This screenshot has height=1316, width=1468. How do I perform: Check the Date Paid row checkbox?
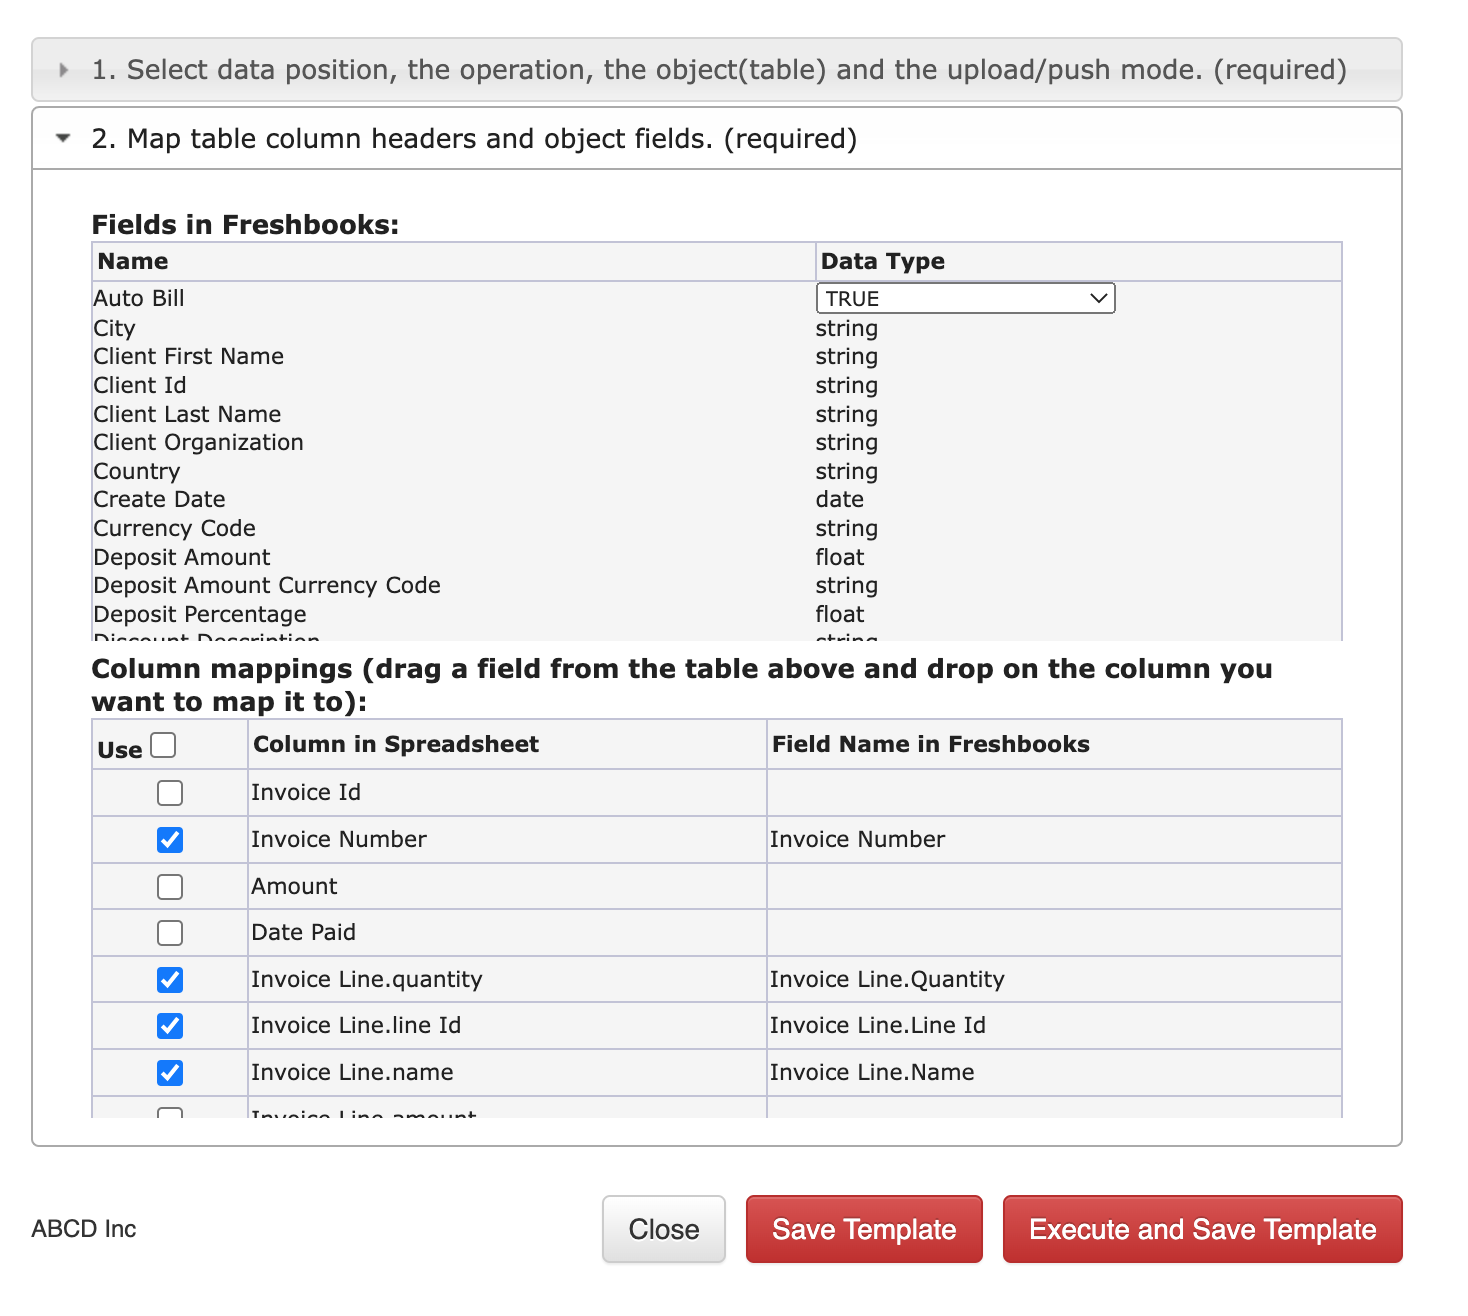[170, 933]
